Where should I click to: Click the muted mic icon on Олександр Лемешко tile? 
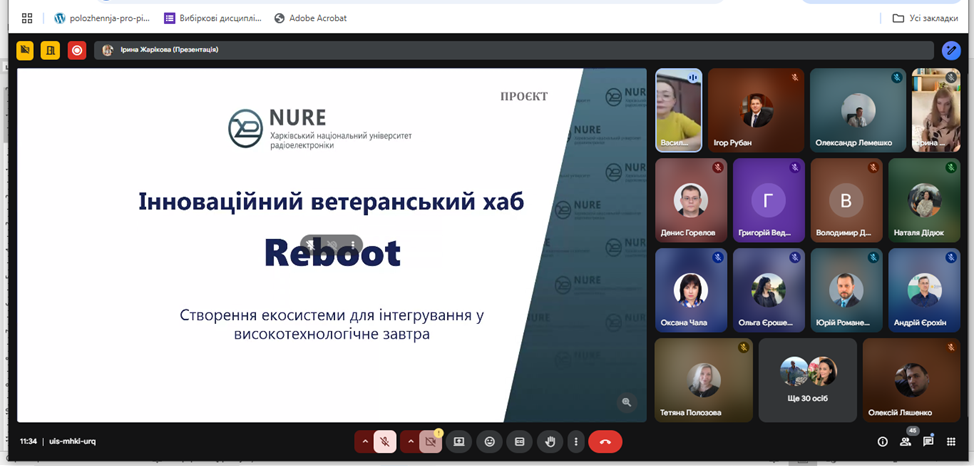896,78
